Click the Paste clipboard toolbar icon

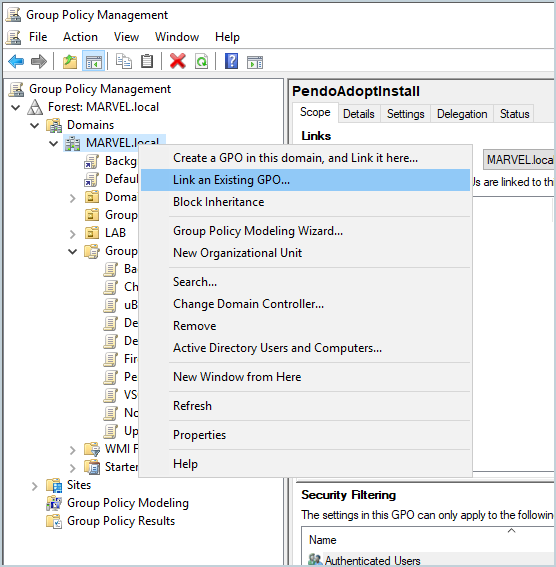[x=147, y=61]
